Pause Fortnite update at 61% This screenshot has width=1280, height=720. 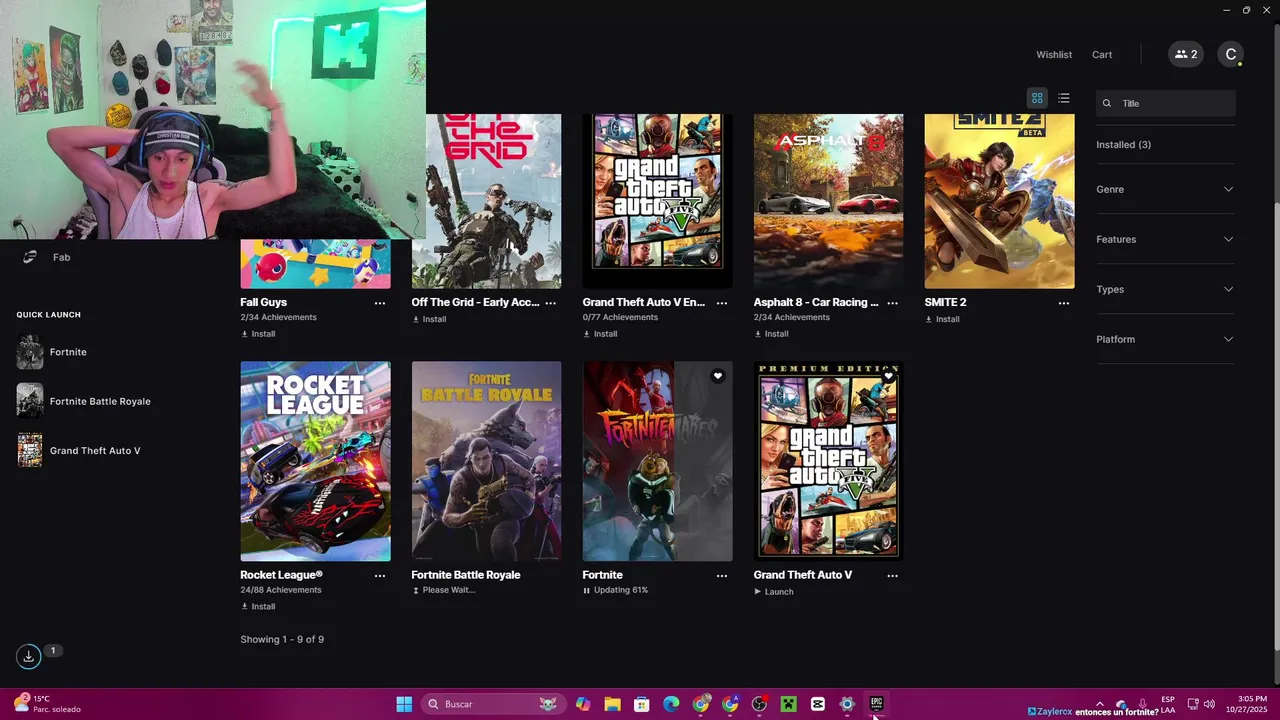615,590
